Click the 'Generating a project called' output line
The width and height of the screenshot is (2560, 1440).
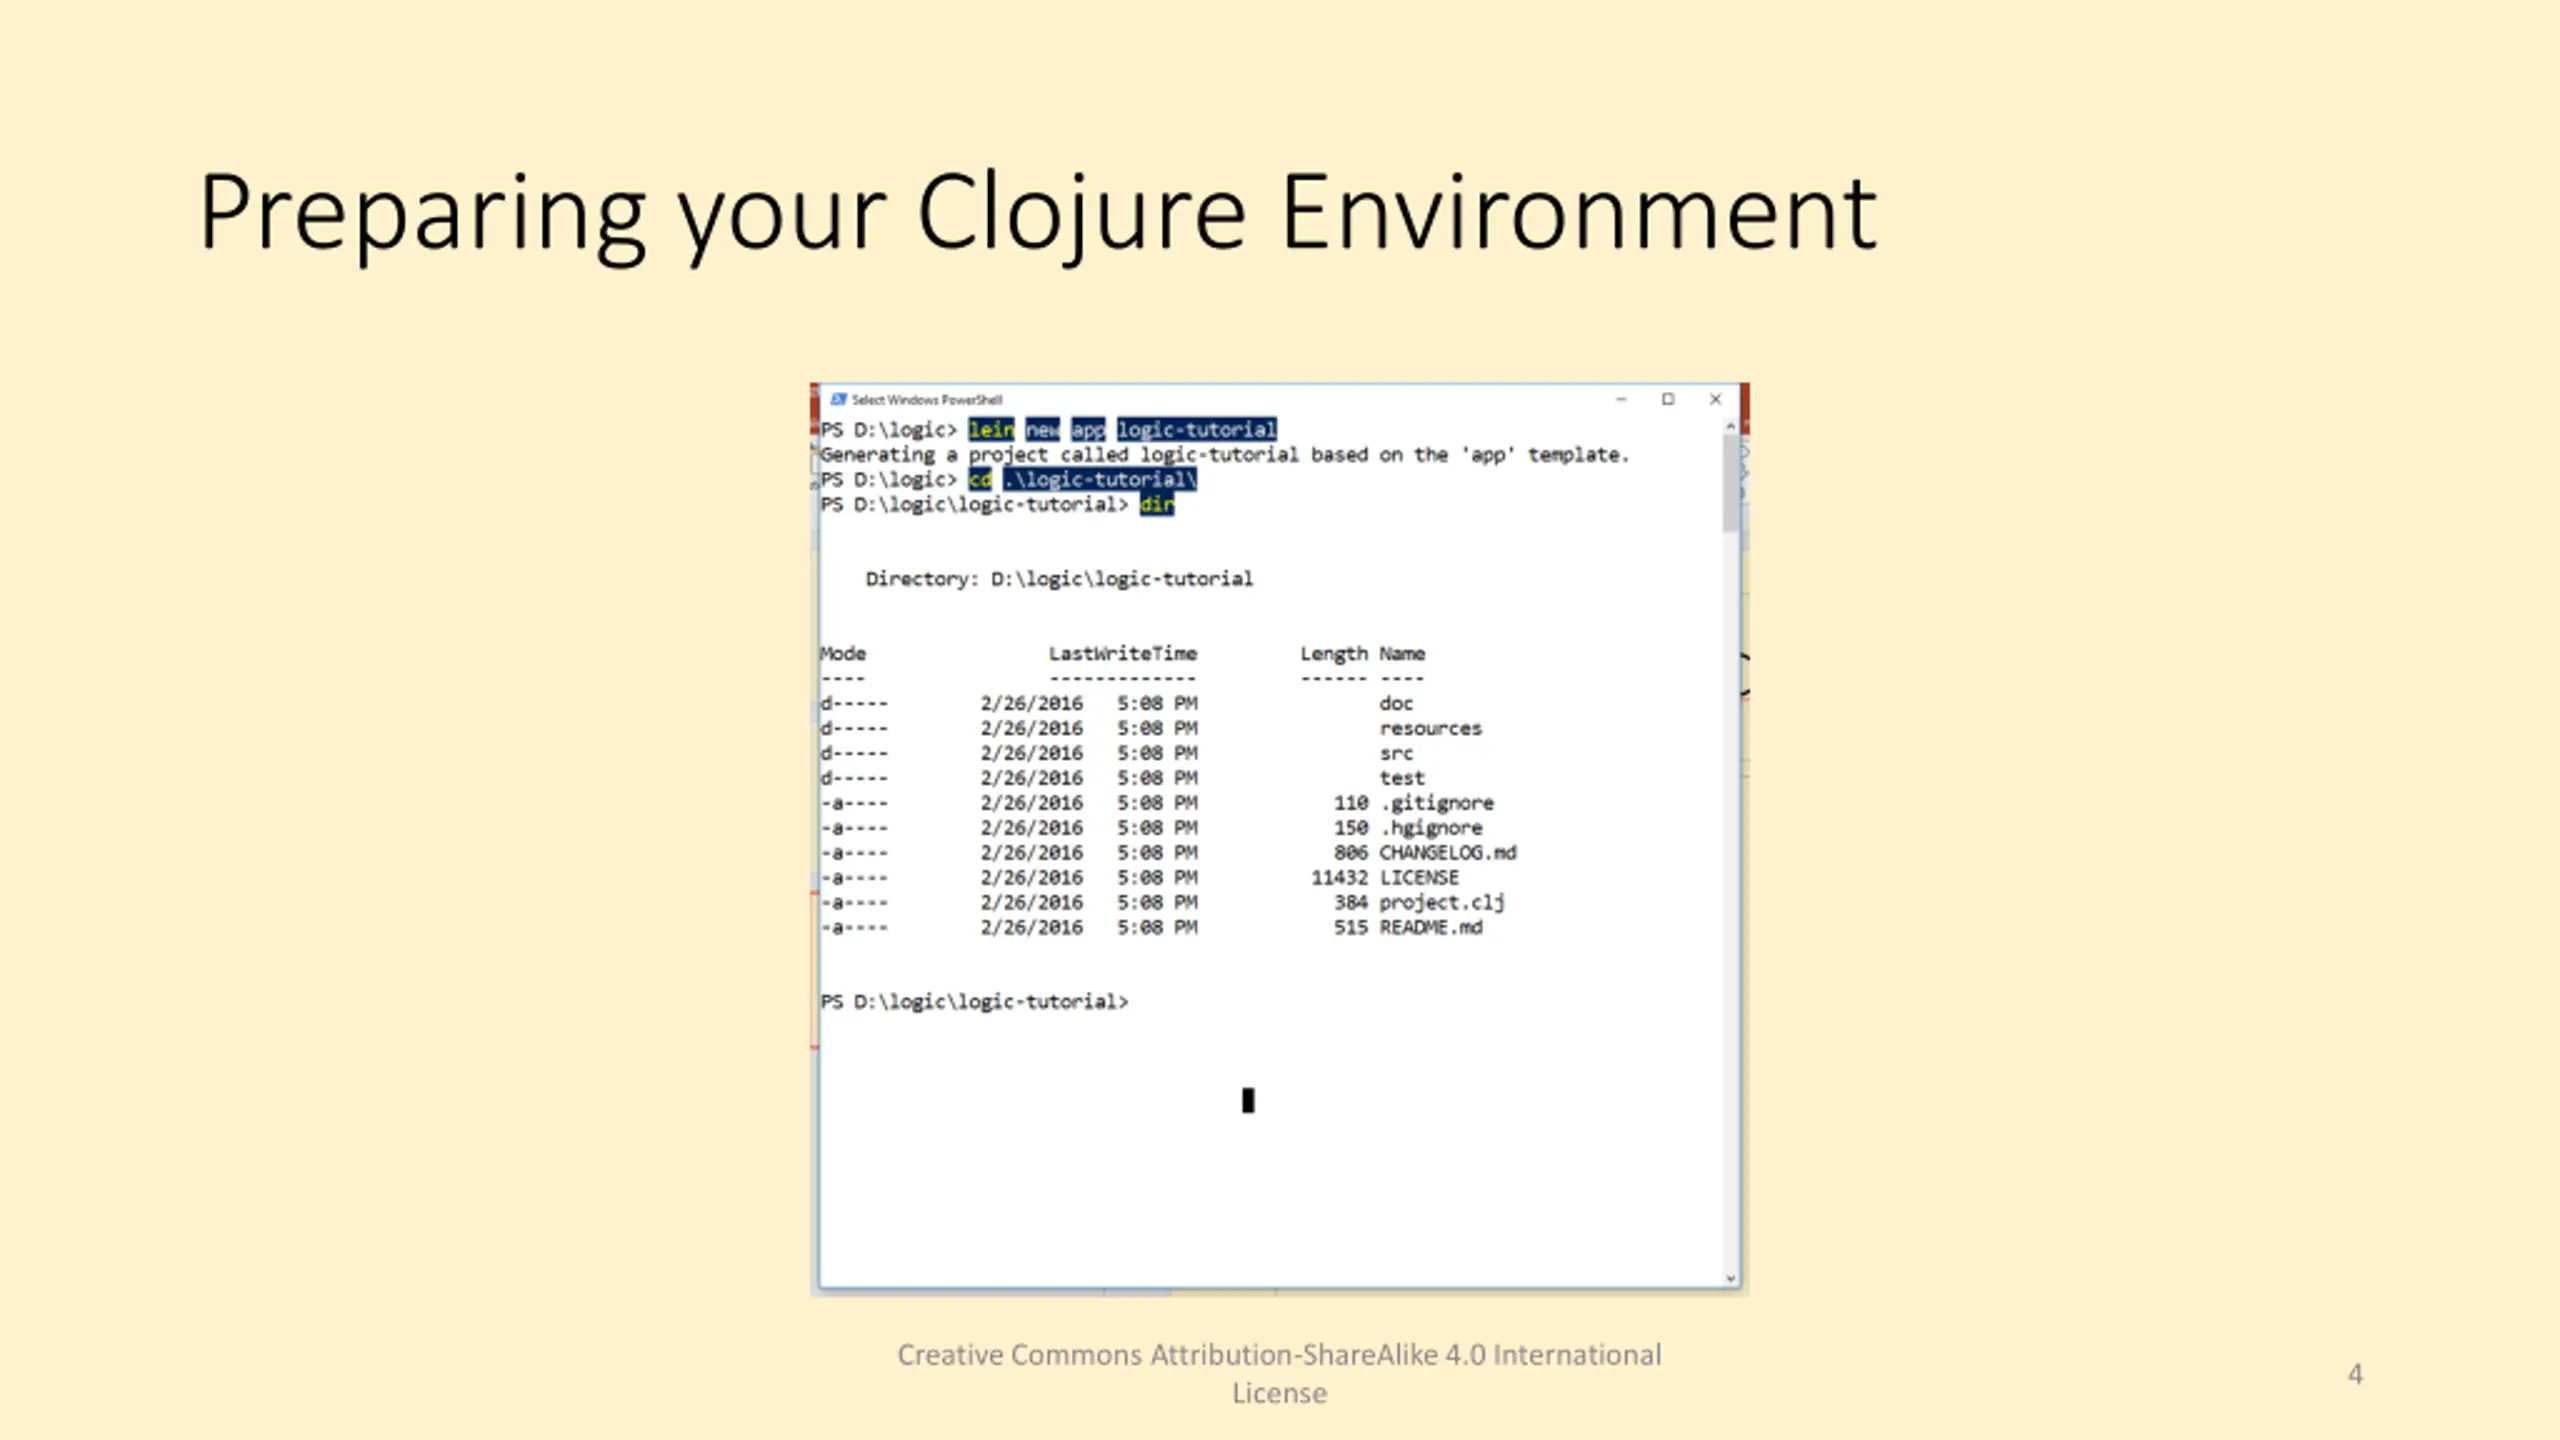[x=1225, y=455]
